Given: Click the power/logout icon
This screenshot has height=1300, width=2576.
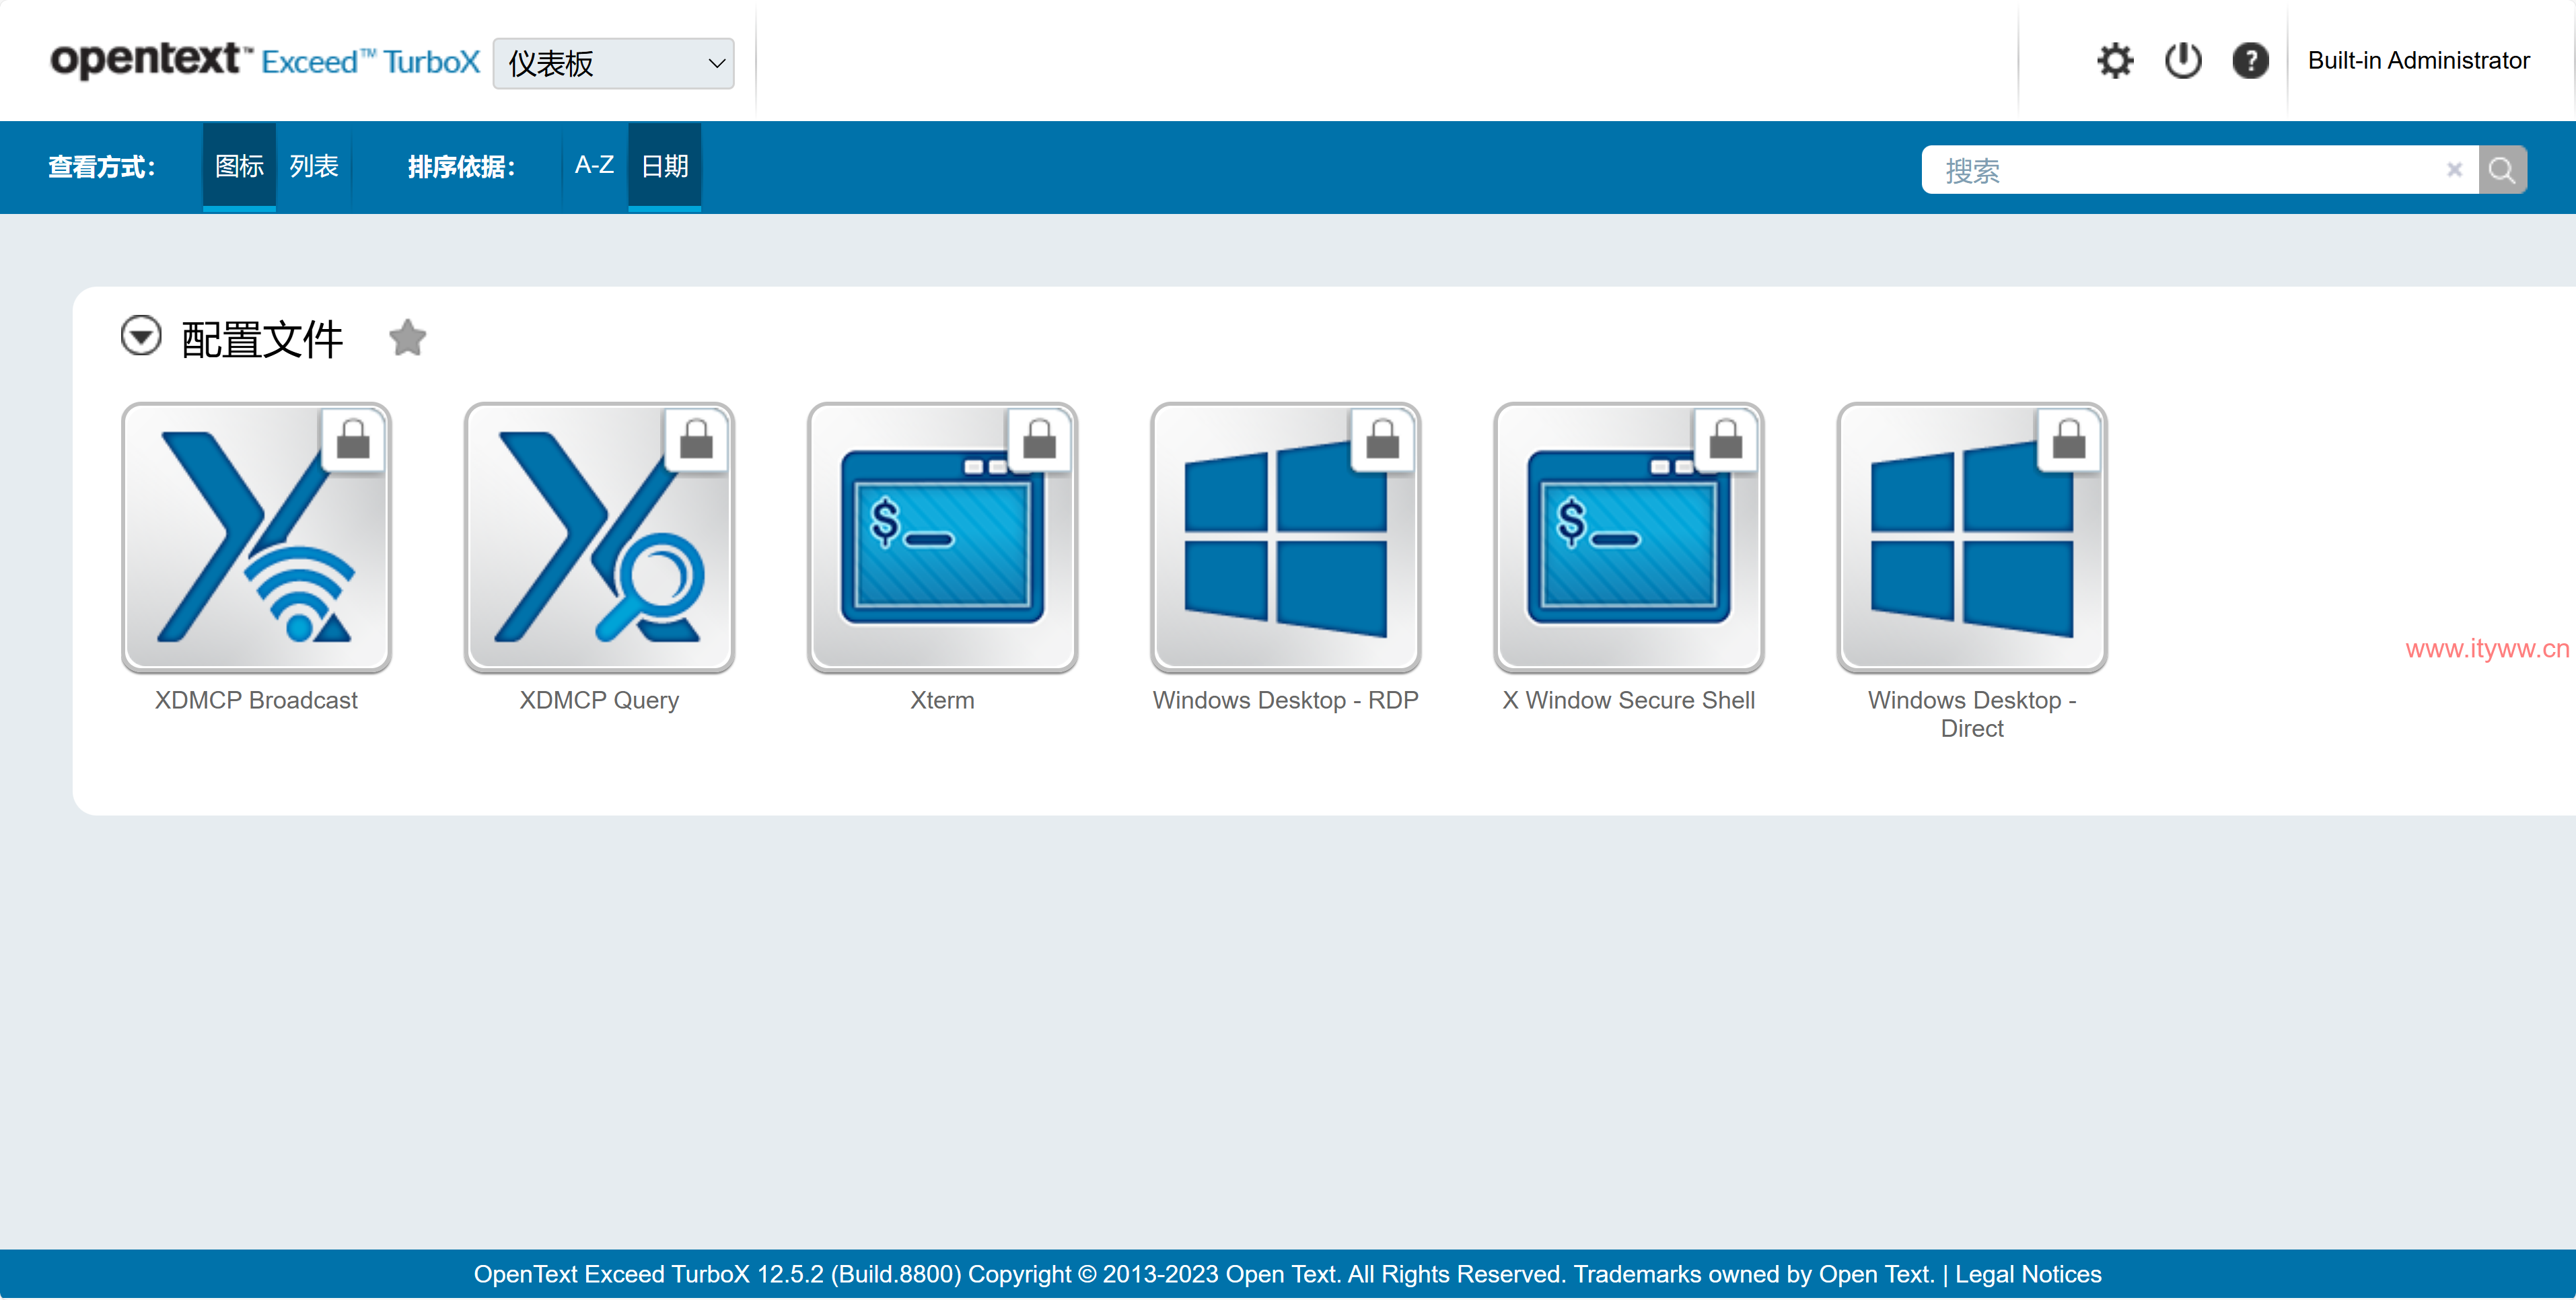Looking at the screenshot, I should (2183, 61).
